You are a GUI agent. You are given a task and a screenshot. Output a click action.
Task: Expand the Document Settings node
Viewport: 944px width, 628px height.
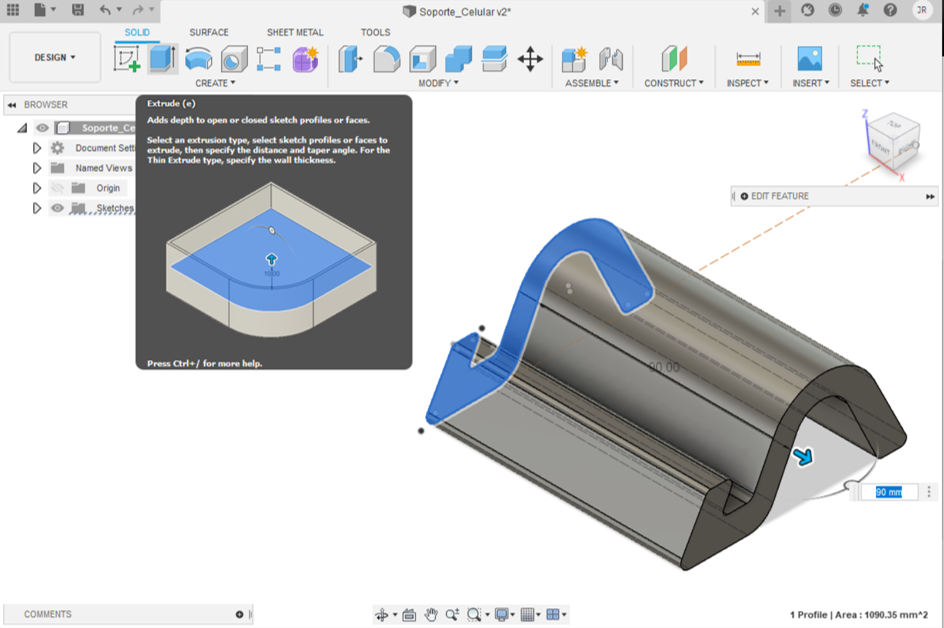(37, 148)
